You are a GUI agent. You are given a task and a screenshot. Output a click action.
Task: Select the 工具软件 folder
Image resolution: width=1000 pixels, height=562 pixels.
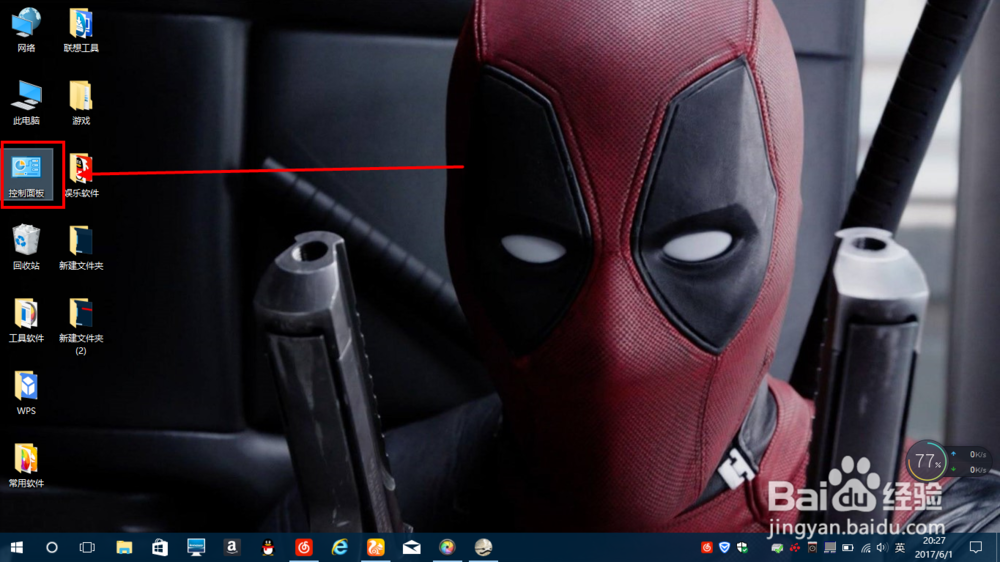[26, 320]
